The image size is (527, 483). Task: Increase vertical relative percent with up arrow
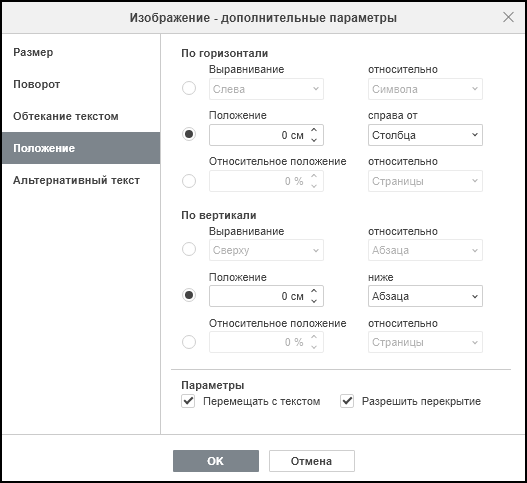pyautogui.click(x=314, y=337)
